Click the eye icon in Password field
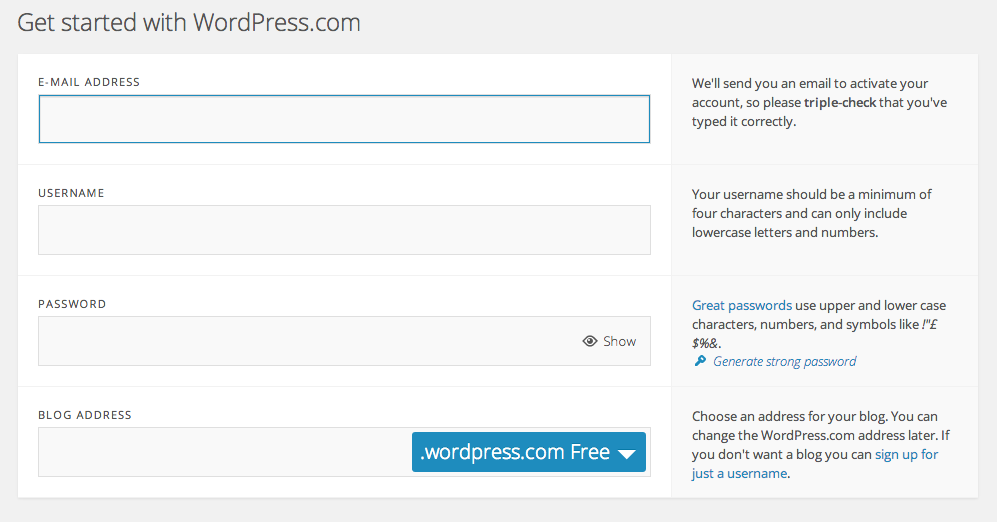The width and height of the screenshot is (997, 522). [589, 341]
